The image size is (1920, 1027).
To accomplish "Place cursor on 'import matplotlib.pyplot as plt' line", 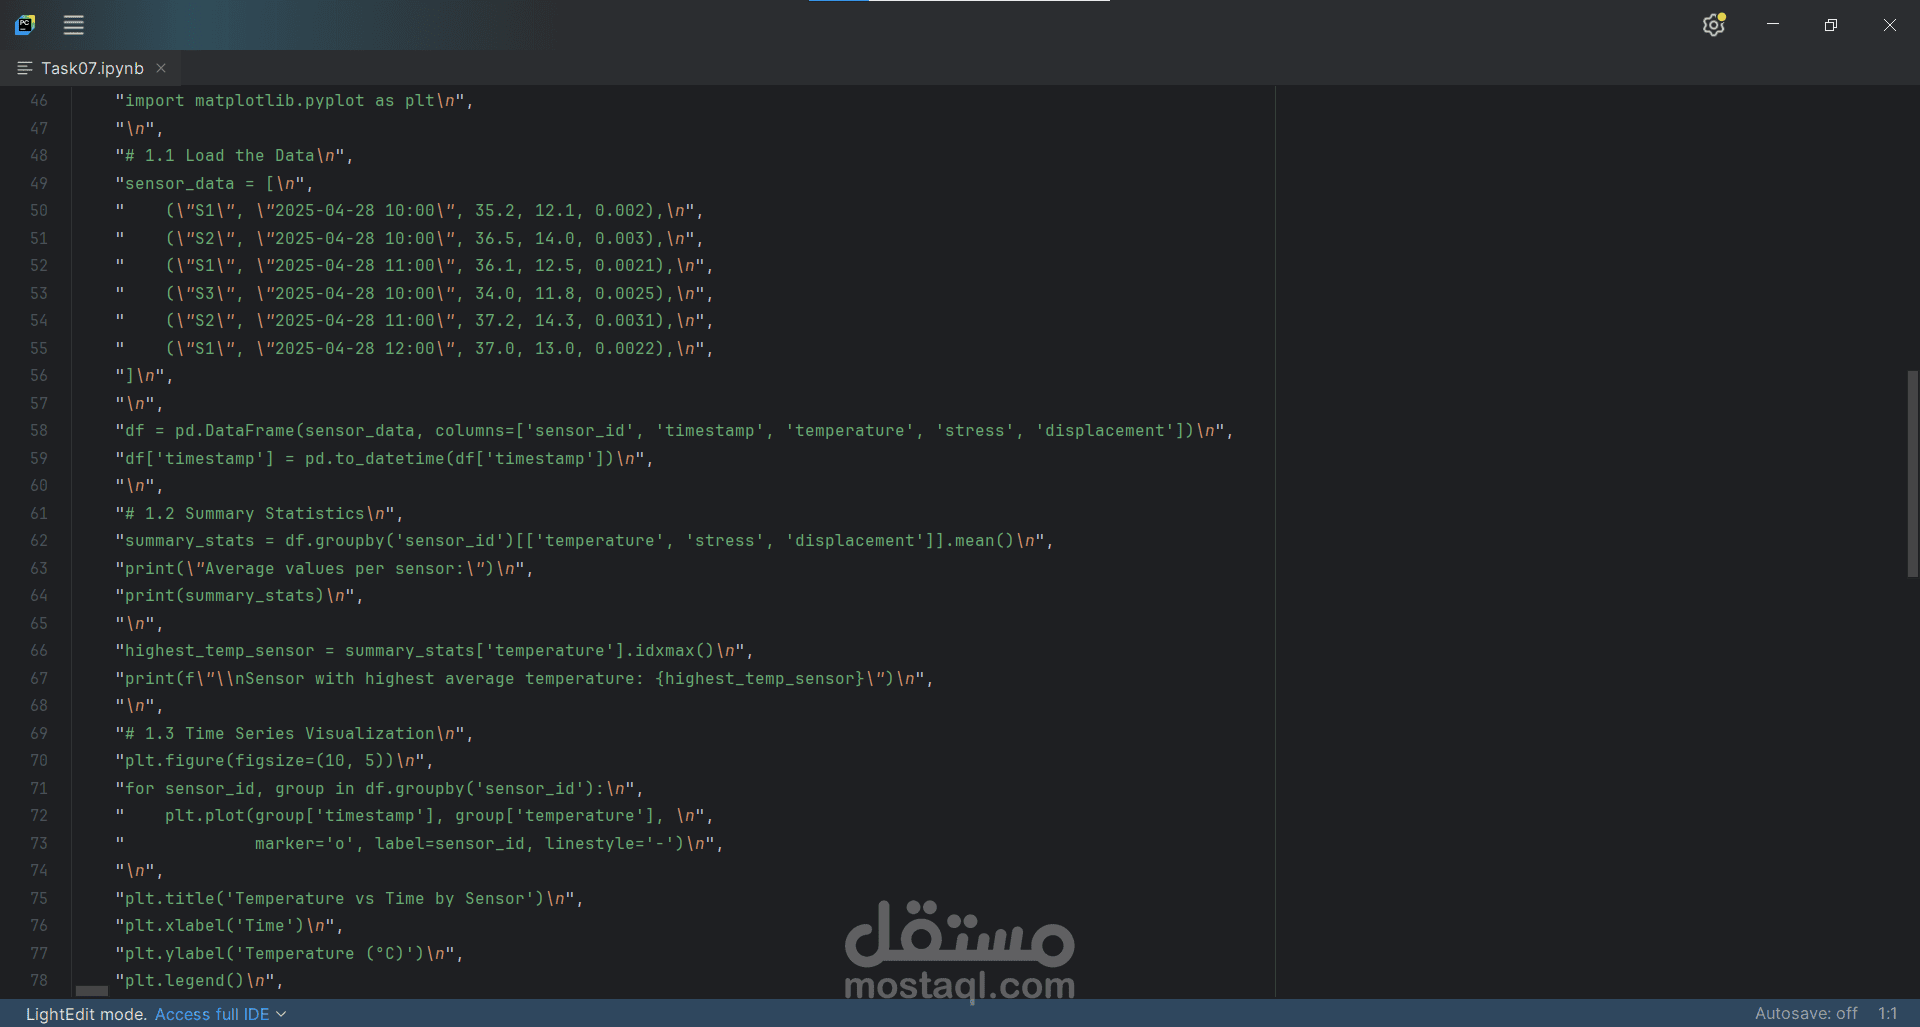I will pyautogui.click(x=294, y=101).
